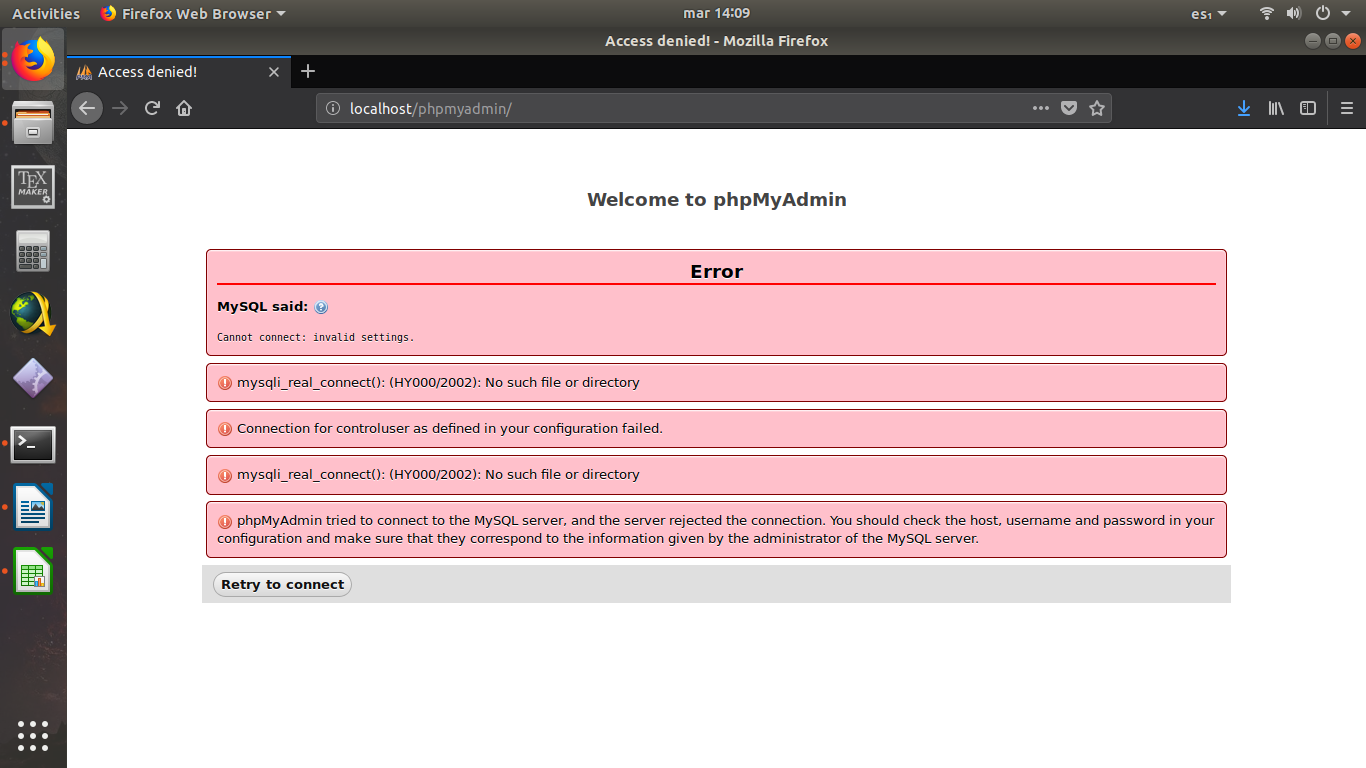This screenshot has height=768, width=1366.
Task: Close the Firefox window
Action: pos(1353,41)
